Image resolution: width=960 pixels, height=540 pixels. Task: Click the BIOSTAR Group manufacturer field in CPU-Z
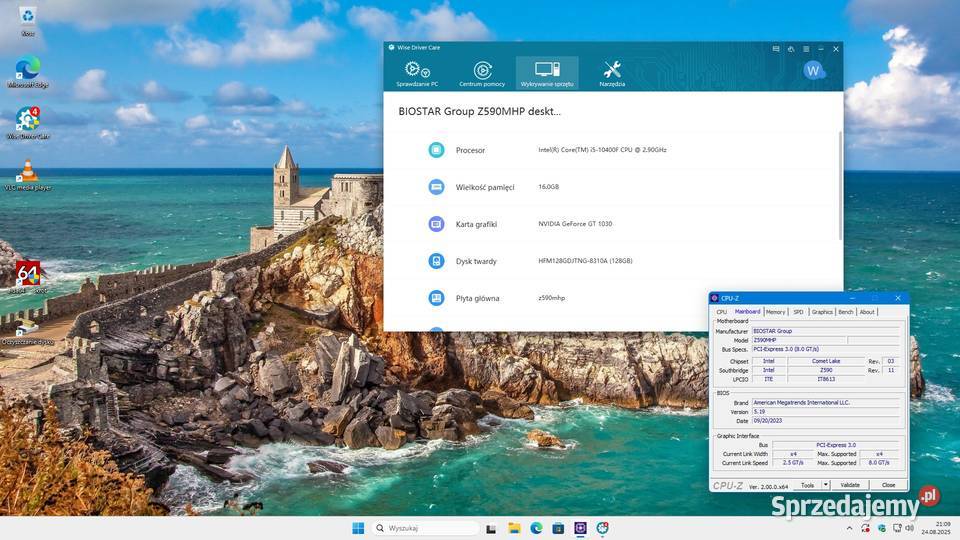(x=826, y=331)
